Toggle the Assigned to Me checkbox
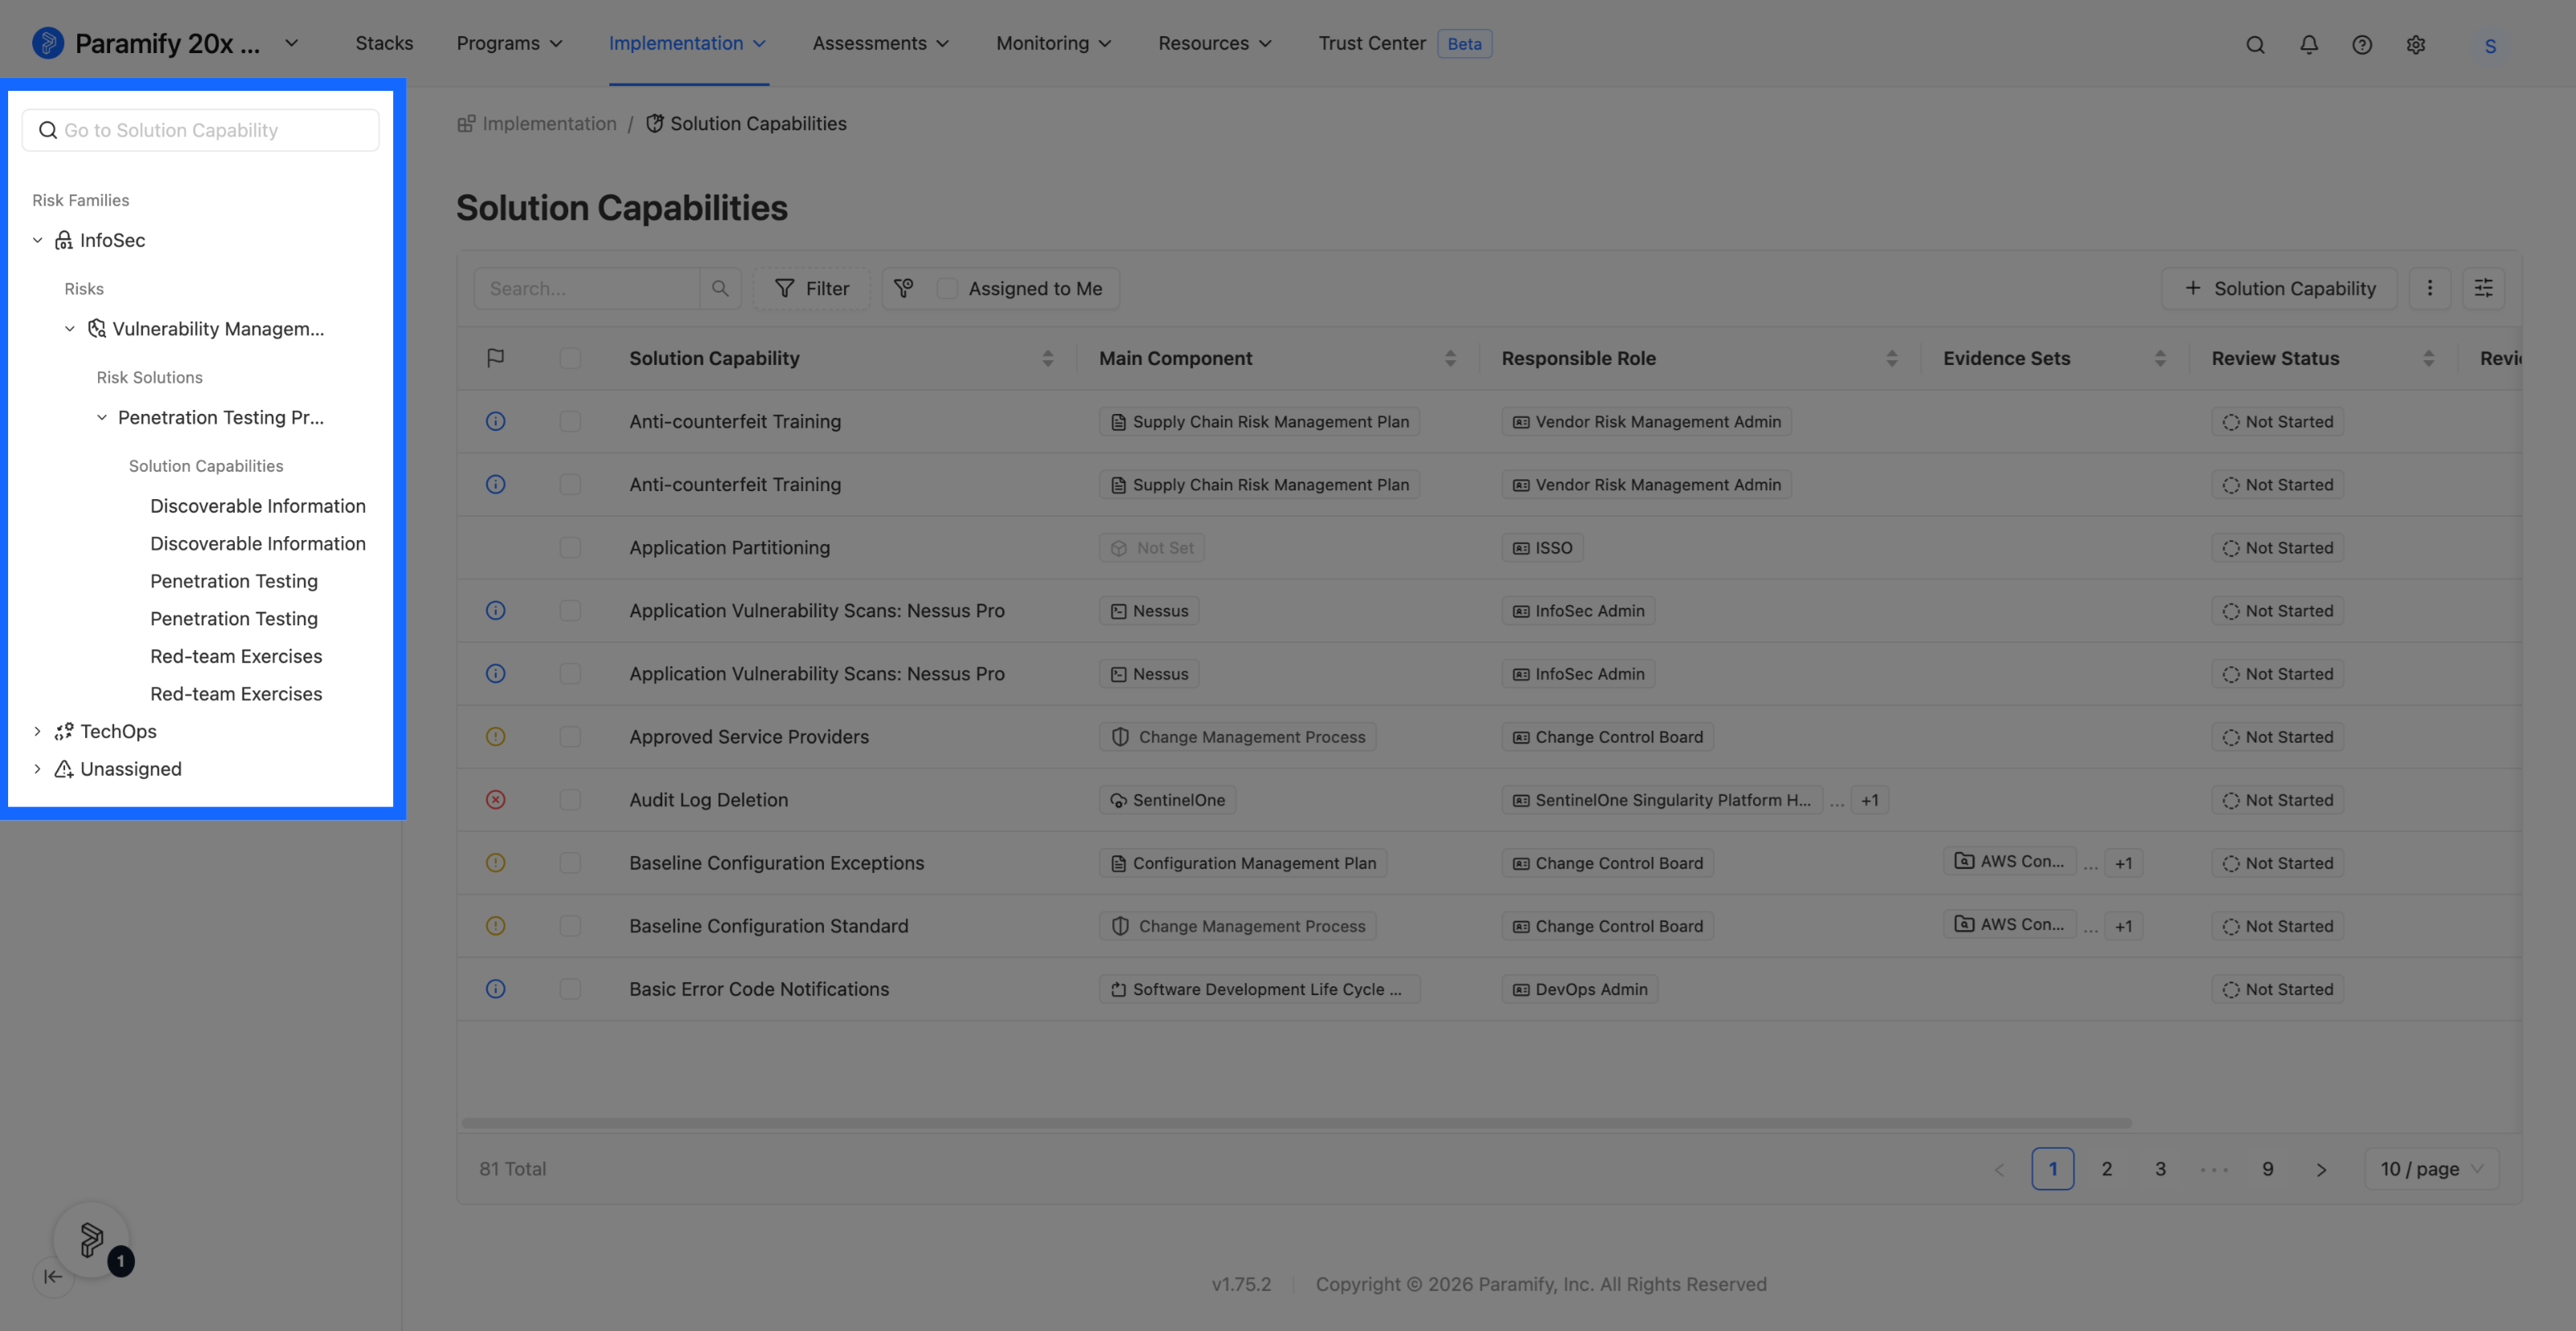Viewport: 2576px width, 1331px height. point(947,288)
